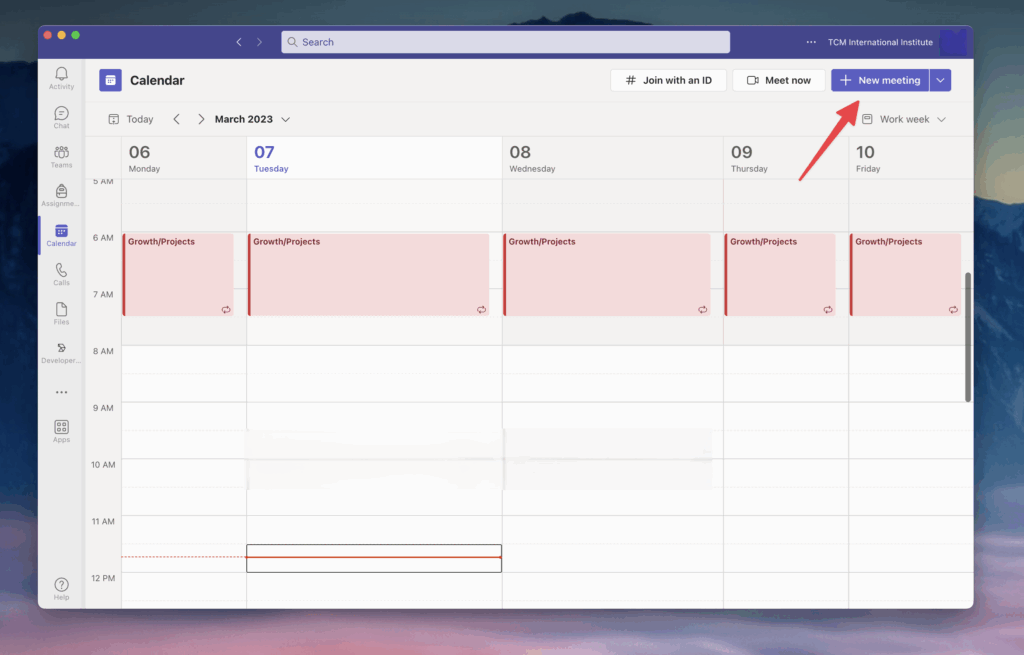Go to the next week arrow
Viewport: 1024px width, 655px height.
click(x=201, y=119)
